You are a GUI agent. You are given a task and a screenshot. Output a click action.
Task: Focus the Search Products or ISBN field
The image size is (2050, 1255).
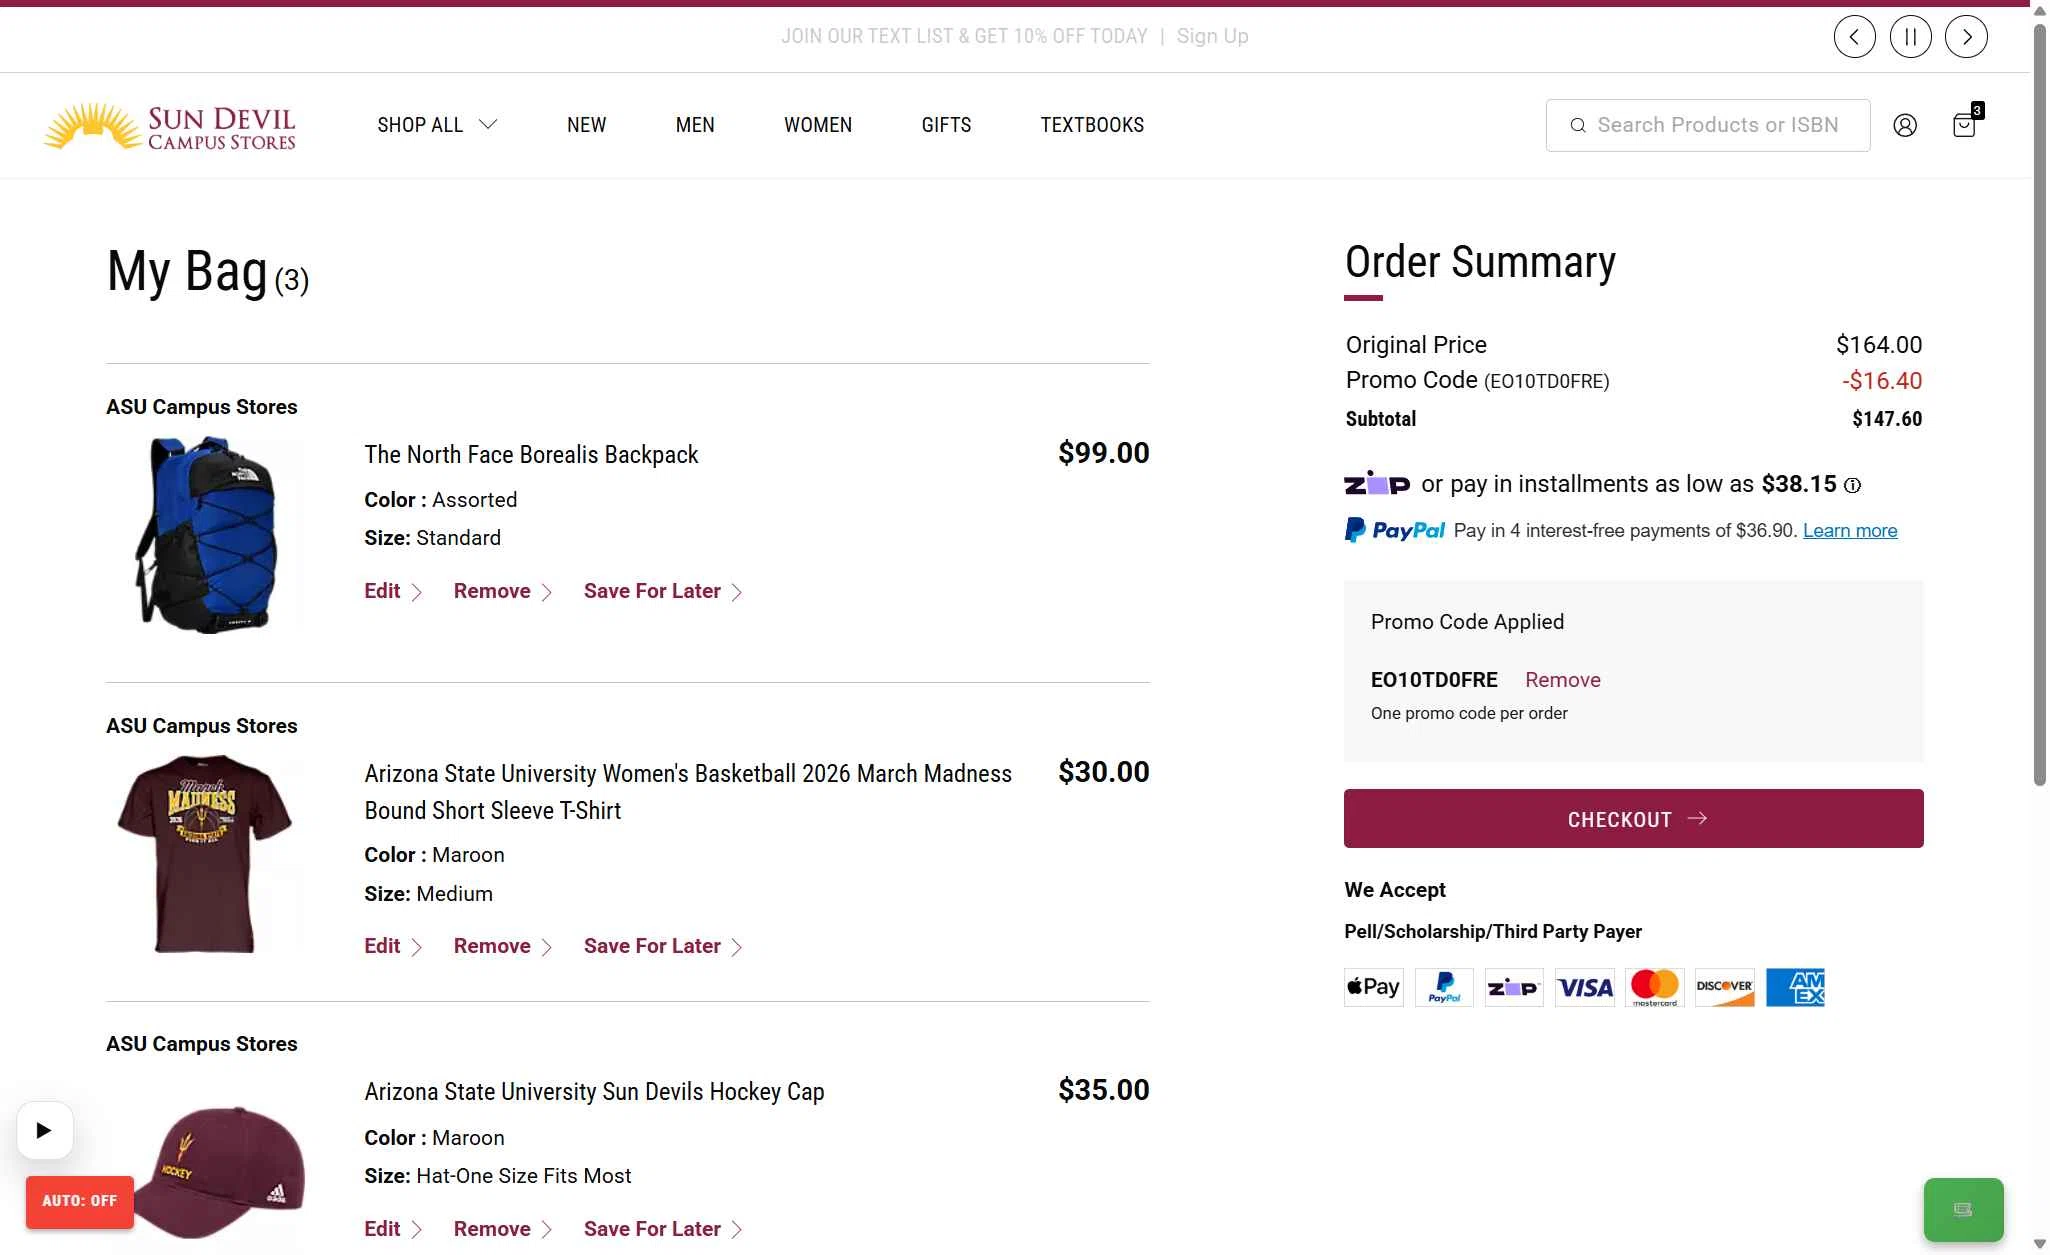coord(1708,125)
